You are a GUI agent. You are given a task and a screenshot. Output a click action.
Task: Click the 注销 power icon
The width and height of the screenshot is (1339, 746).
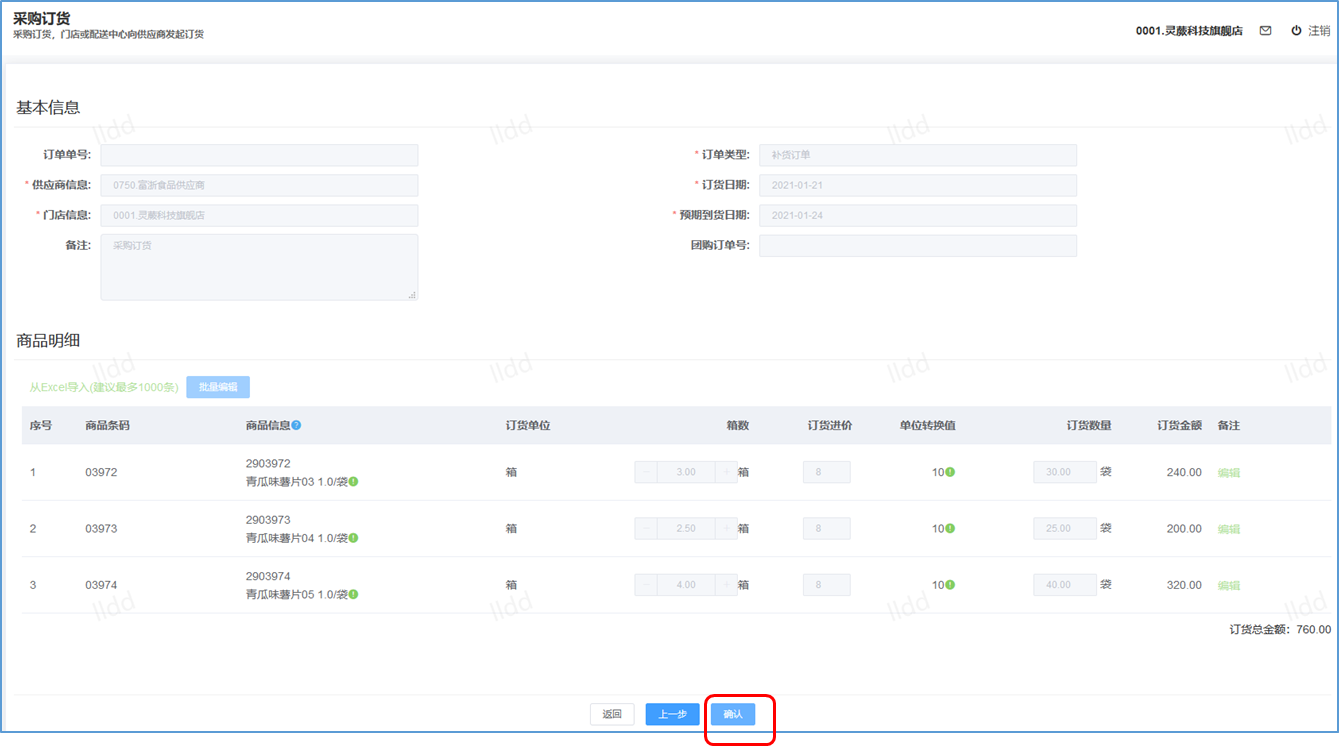tap(1296, 31)
